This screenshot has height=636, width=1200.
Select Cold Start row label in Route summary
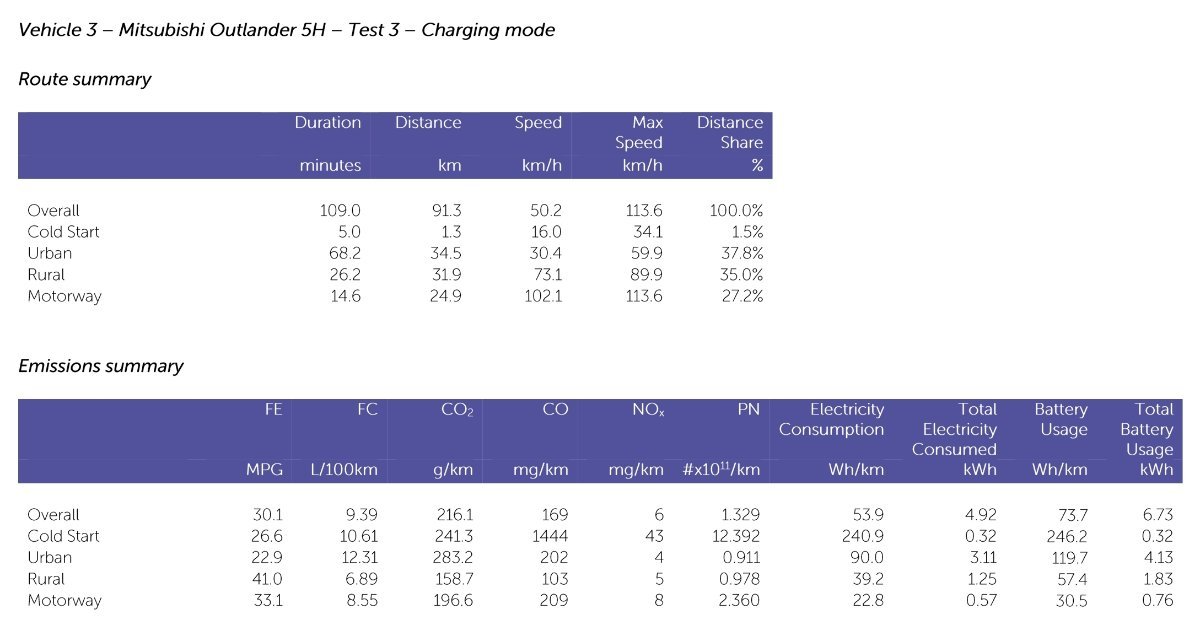click(63, 232)
